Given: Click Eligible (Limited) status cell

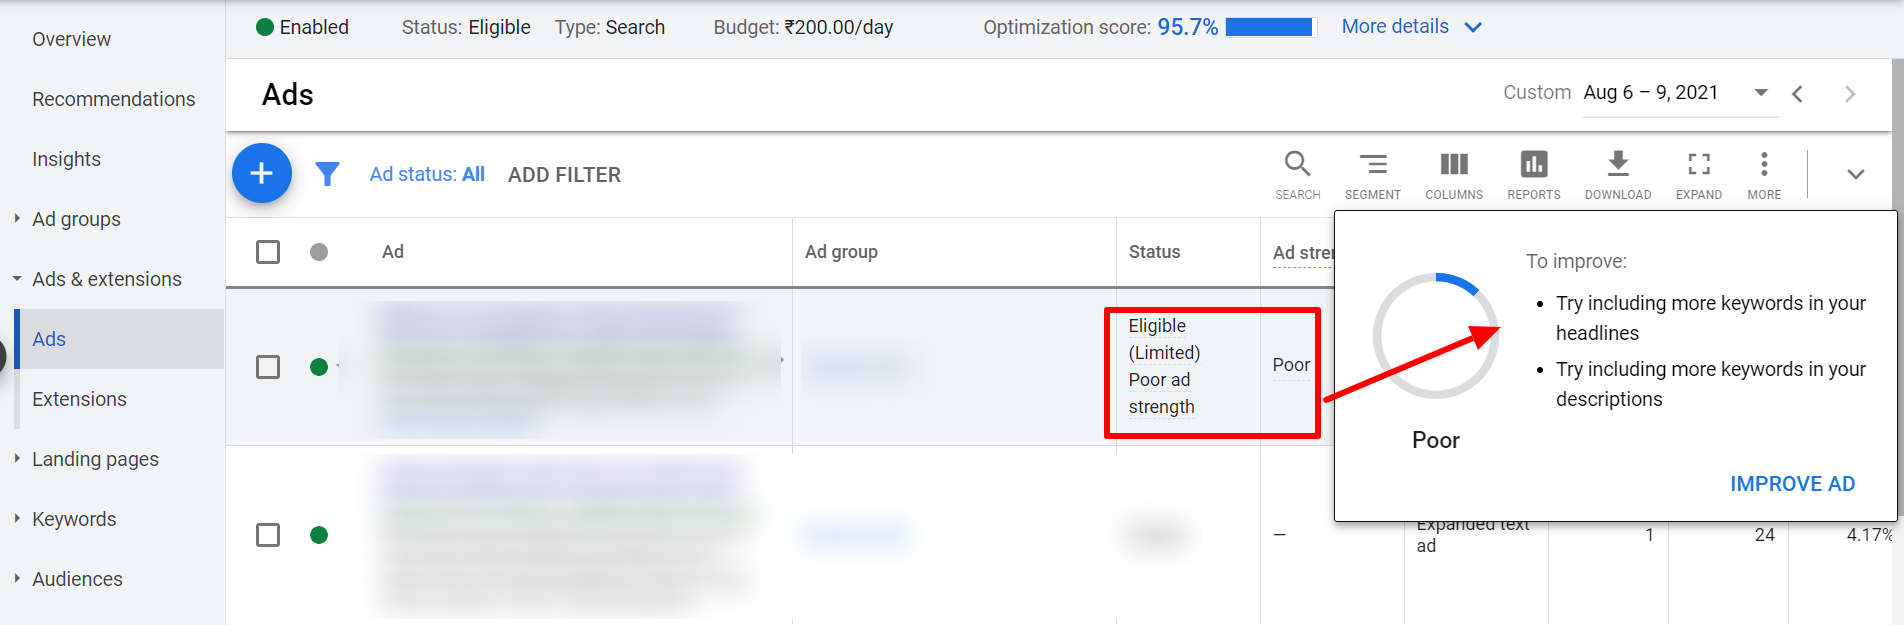Looking at the screenshot, I should (1164, 366).
